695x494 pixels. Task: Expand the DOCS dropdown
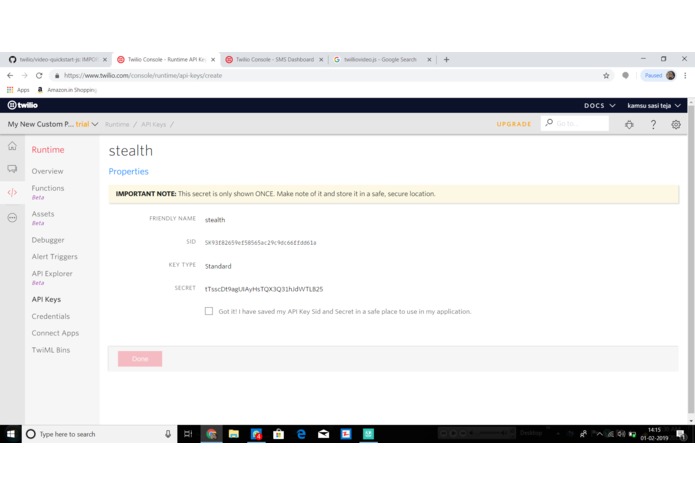pos(600,105)
